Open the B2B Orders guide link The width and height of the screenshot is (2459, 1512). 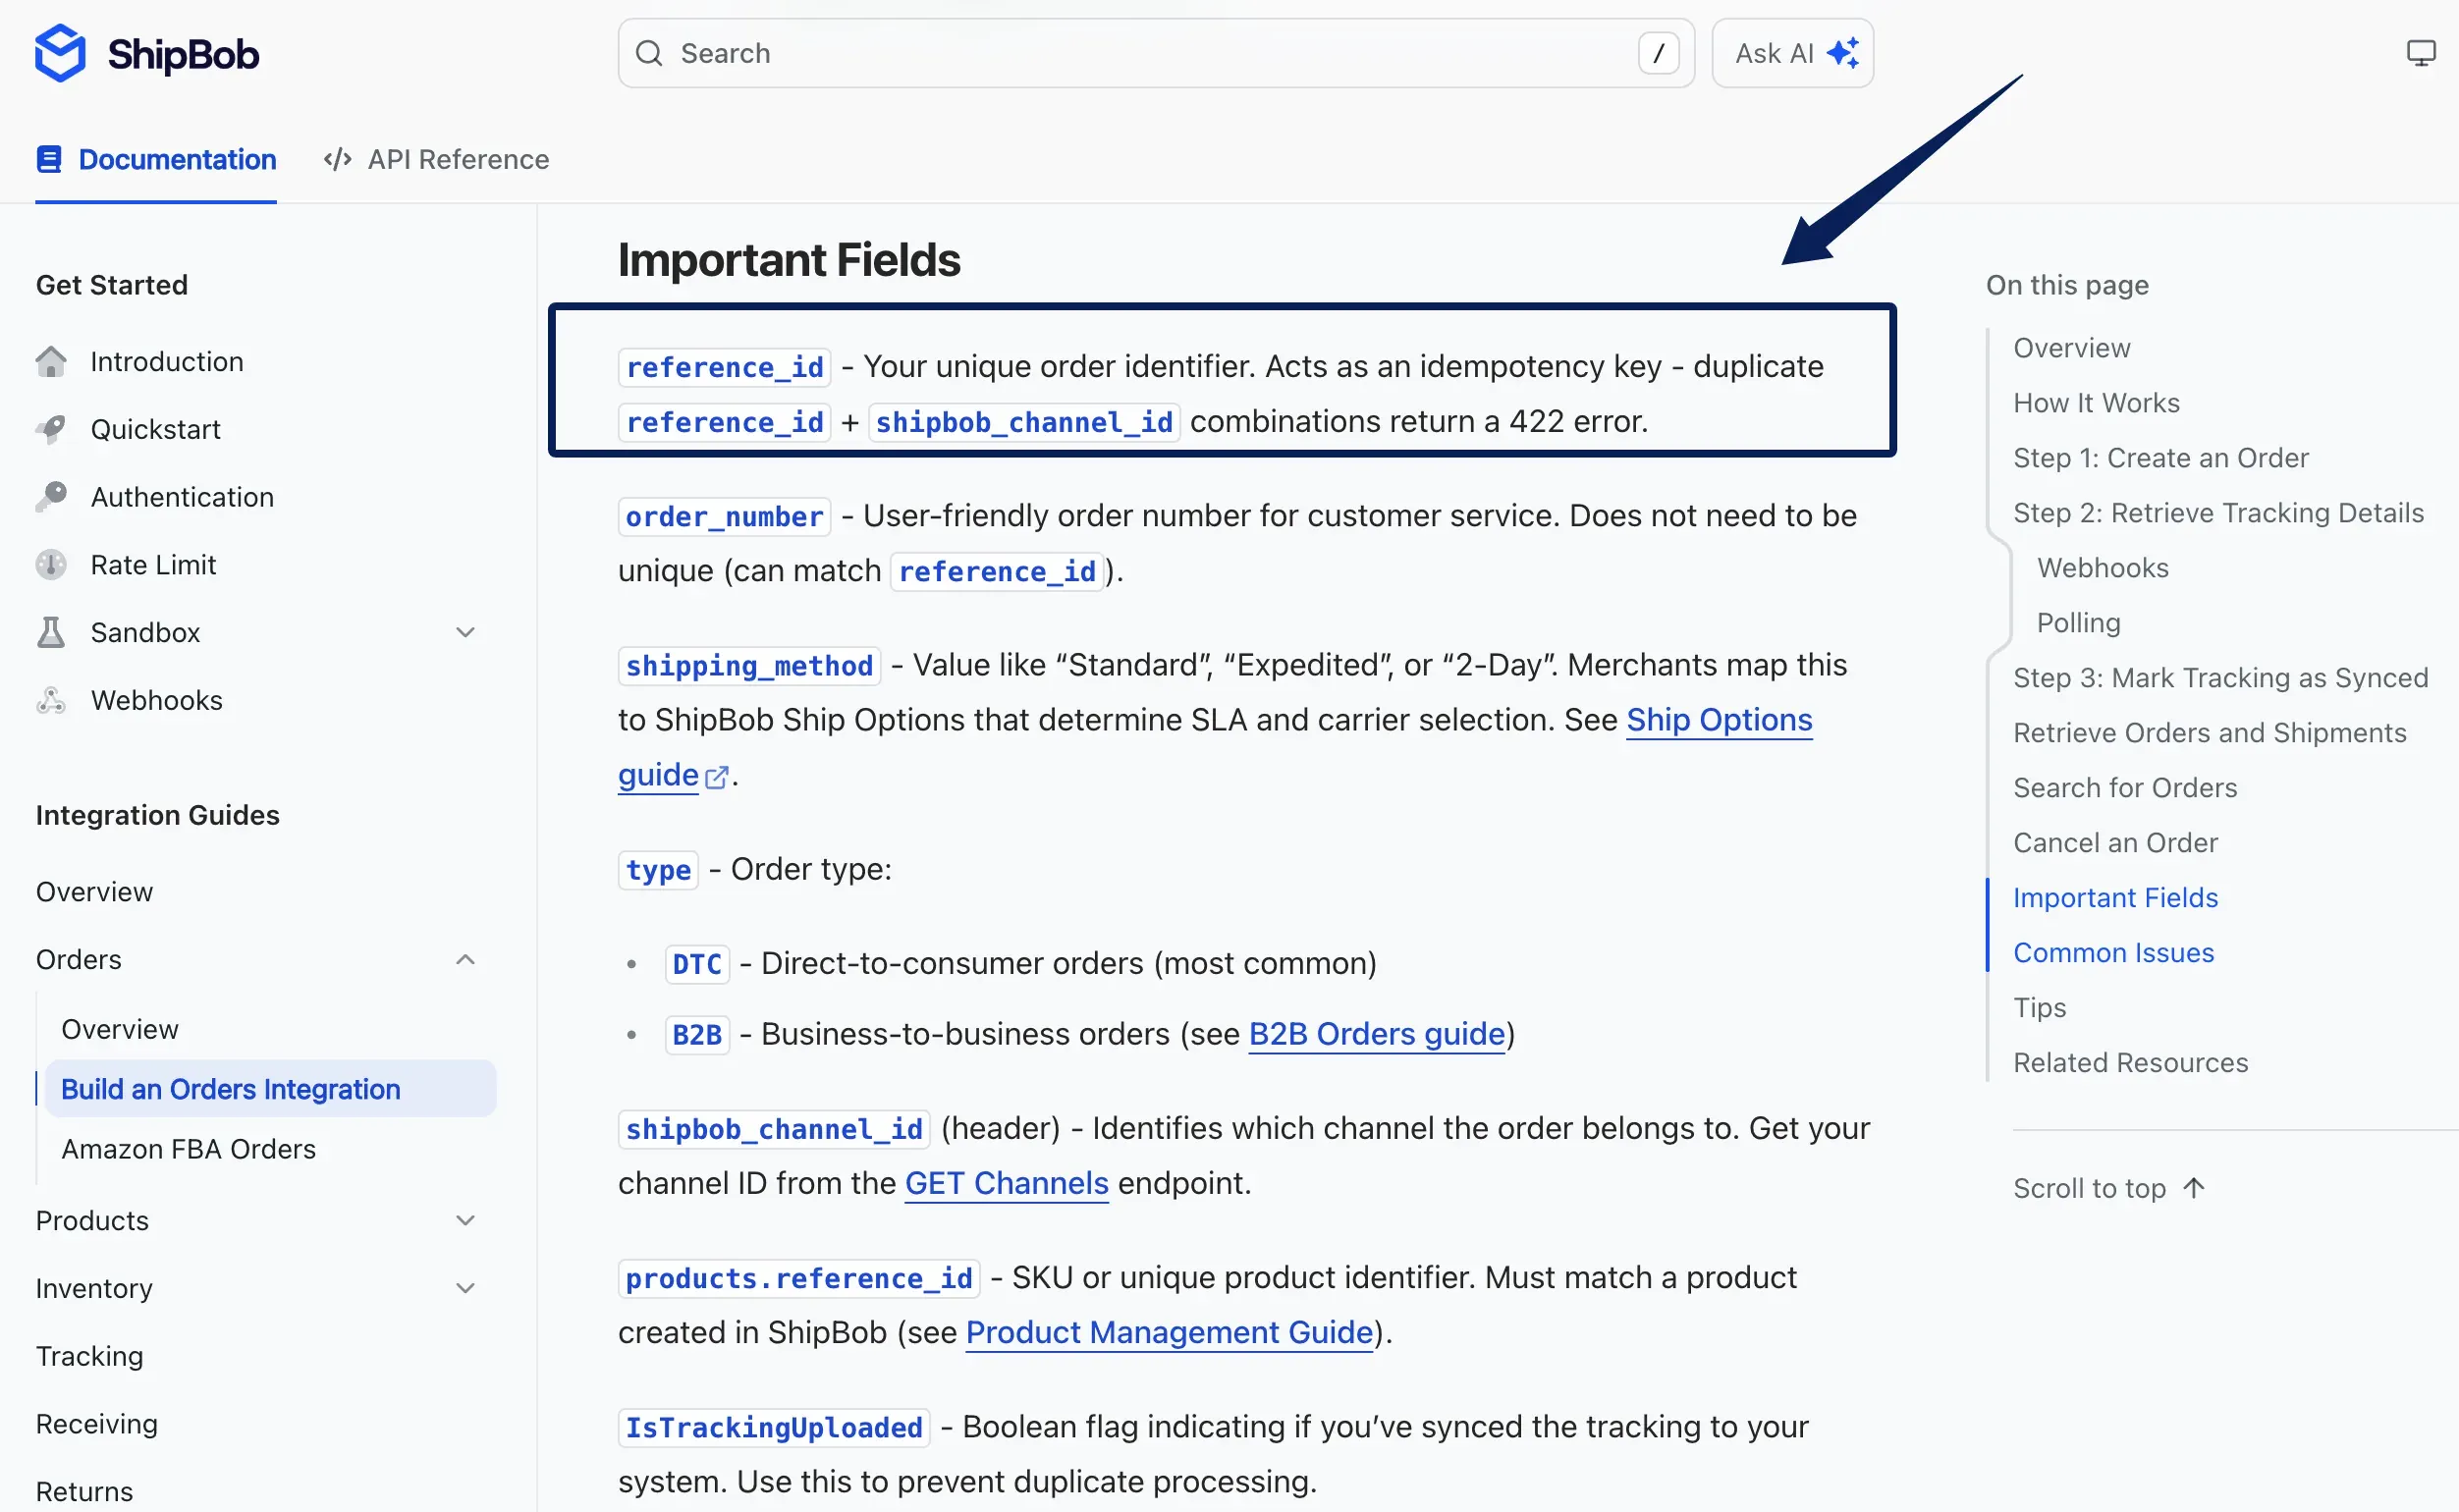pyautogui.click(x=1376, y=1034)
